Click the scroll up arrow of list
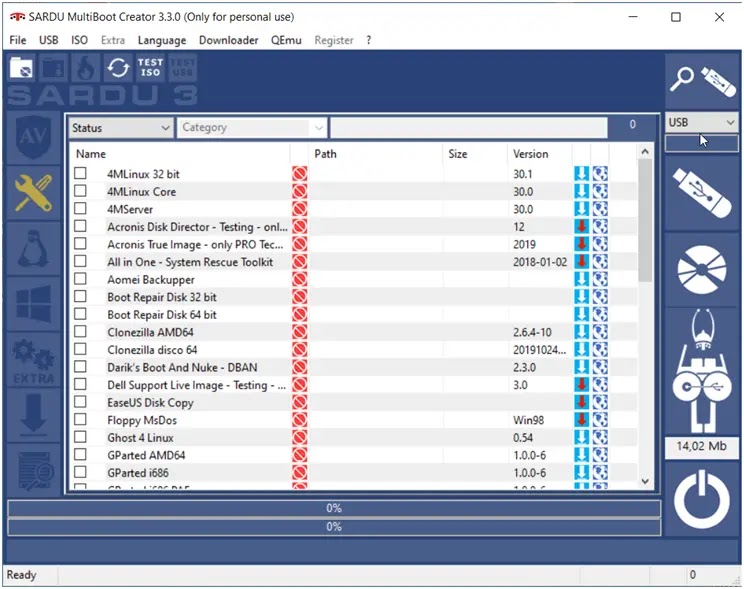 pos(645,152)
